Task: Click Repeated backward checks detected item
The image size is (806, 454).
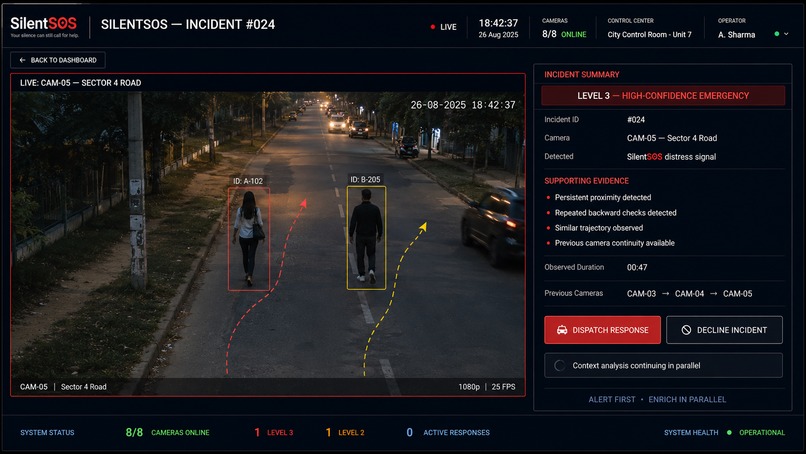Action: point(615,213)
